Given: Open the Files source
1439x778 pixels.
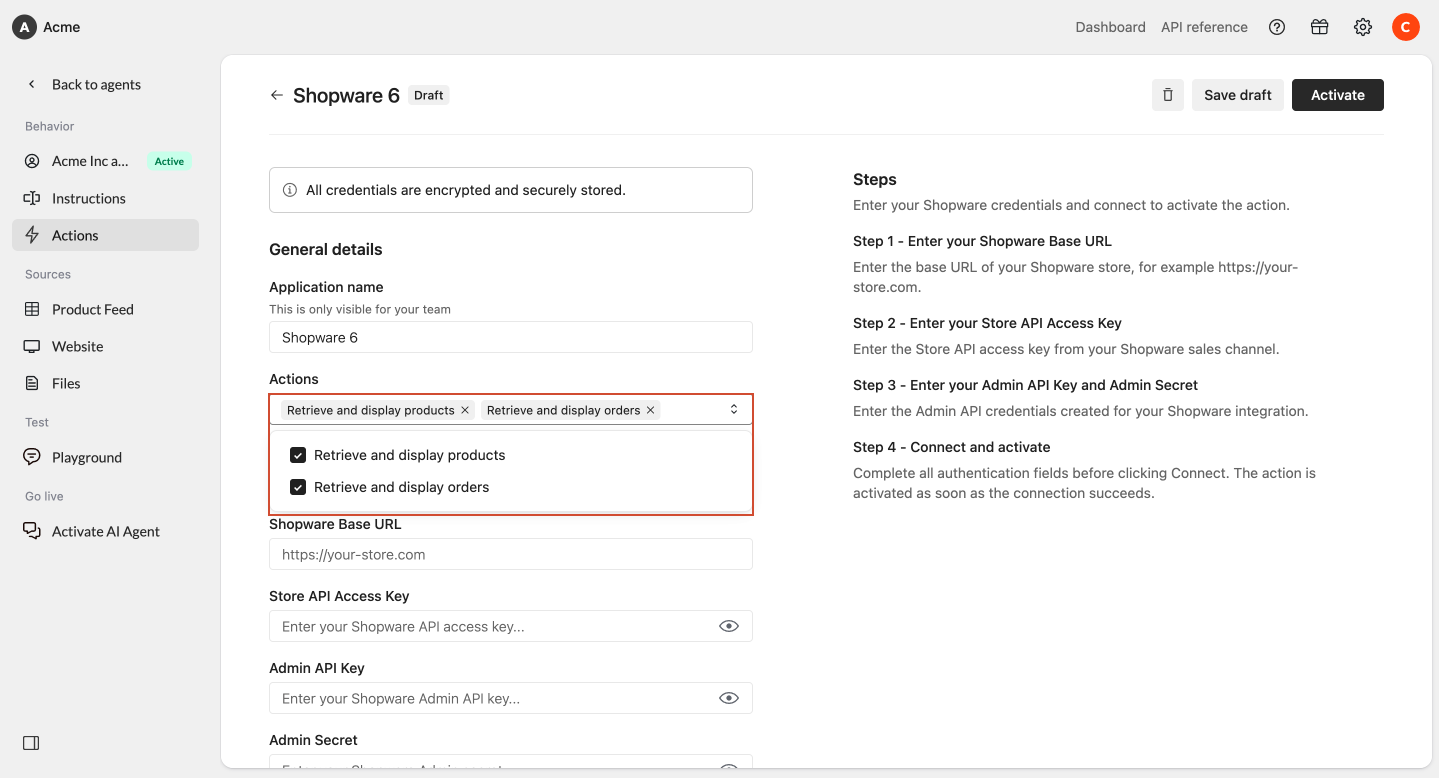Looking at the screenshot, I should [x=105, y=383].
